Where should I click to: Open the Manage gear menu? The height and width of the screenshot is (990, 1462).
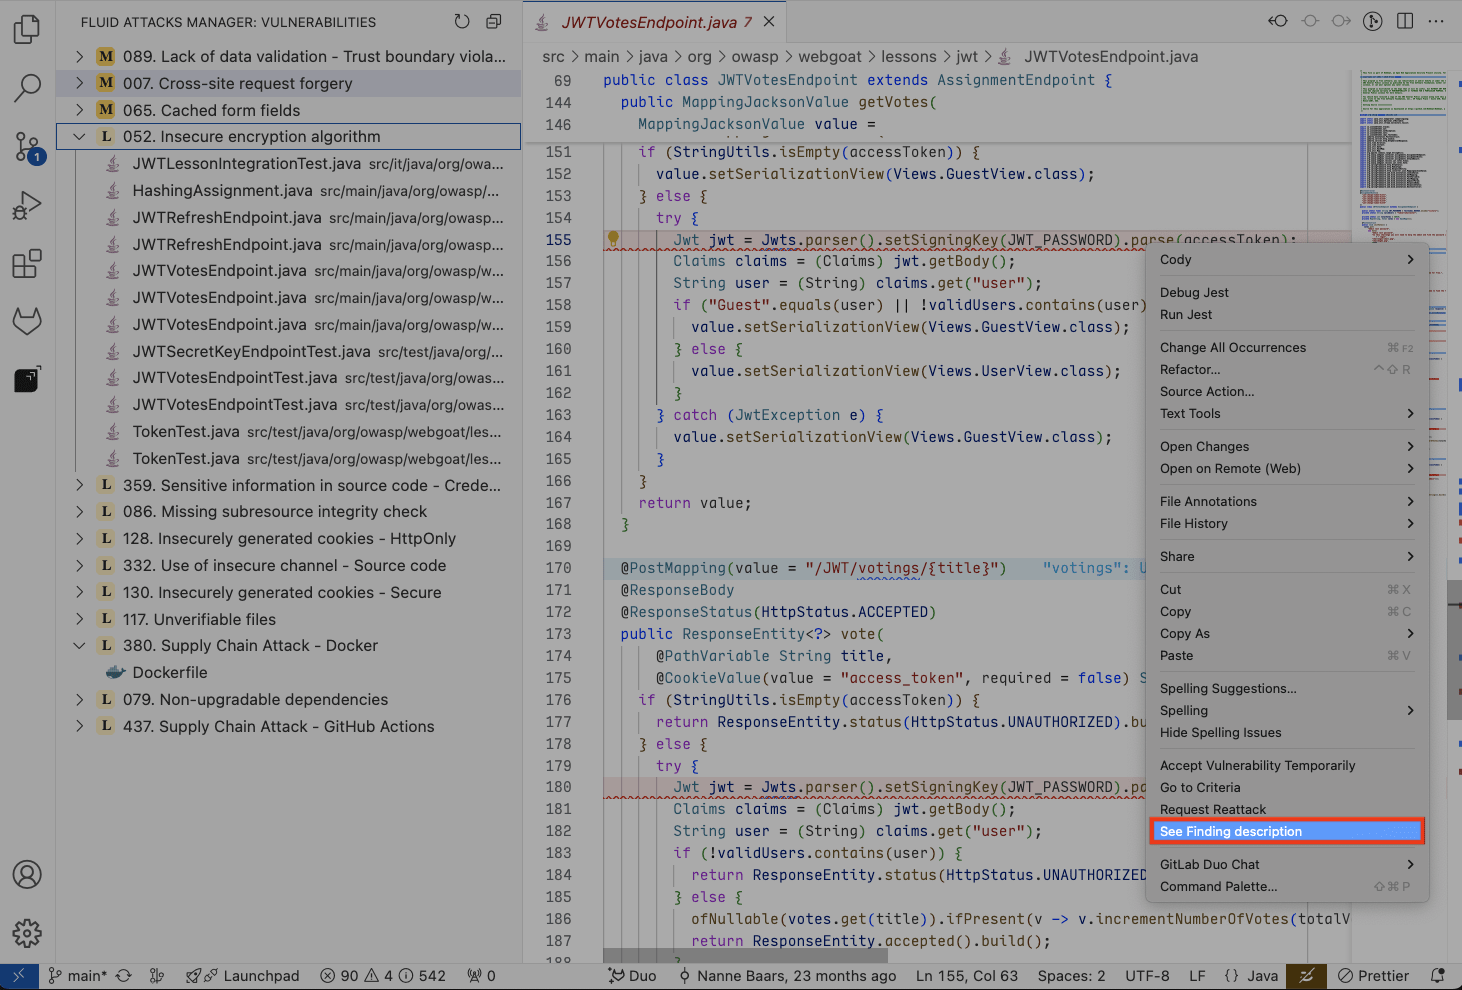click(x=27, y=933)
